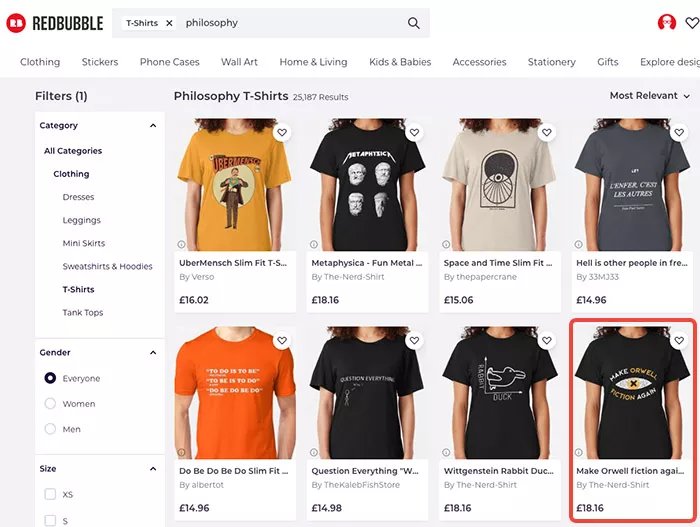Choose the T-Shirts category link
This screenshot has height=527, width=700.
click(x=79, y=289)
